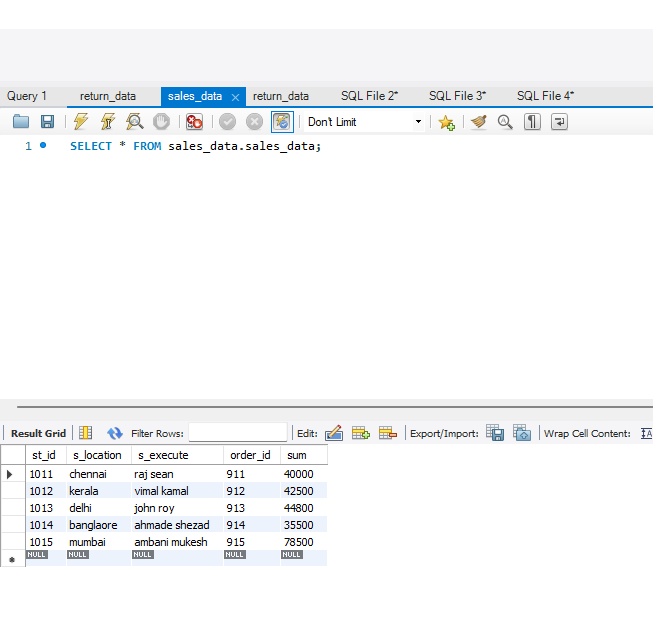Click the line 1 breakpoint dot

(43, 145)
